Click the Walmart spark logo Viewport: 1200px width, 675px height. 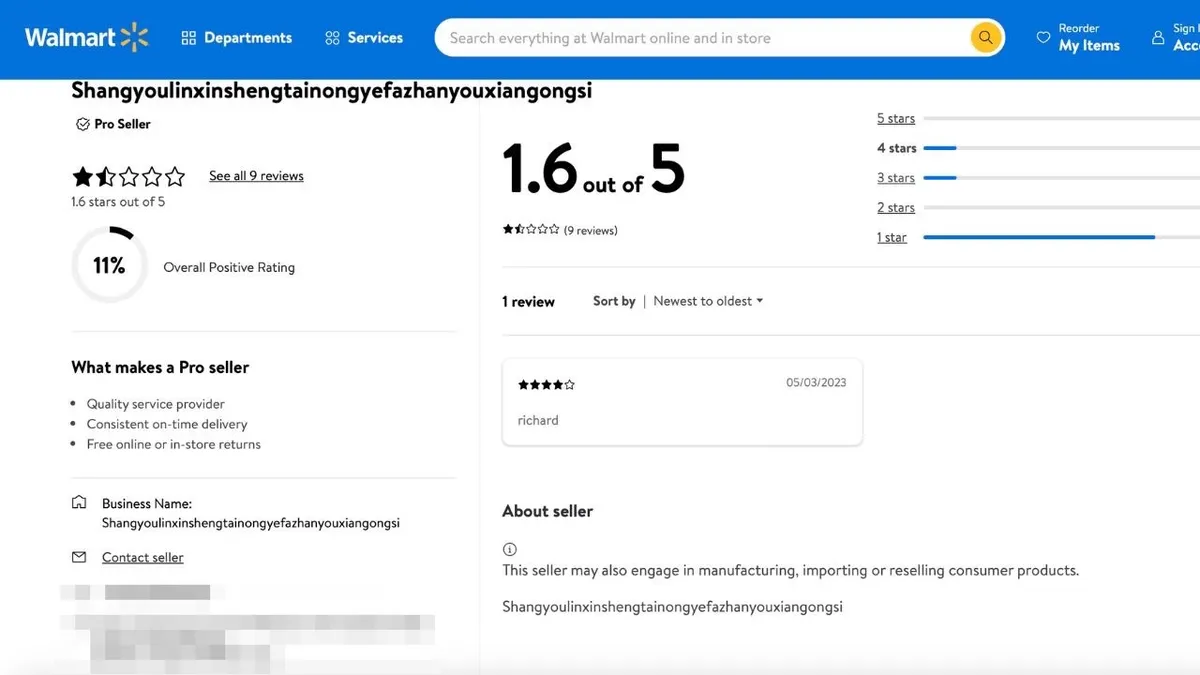pyautogui.click(x=134, y=38)
